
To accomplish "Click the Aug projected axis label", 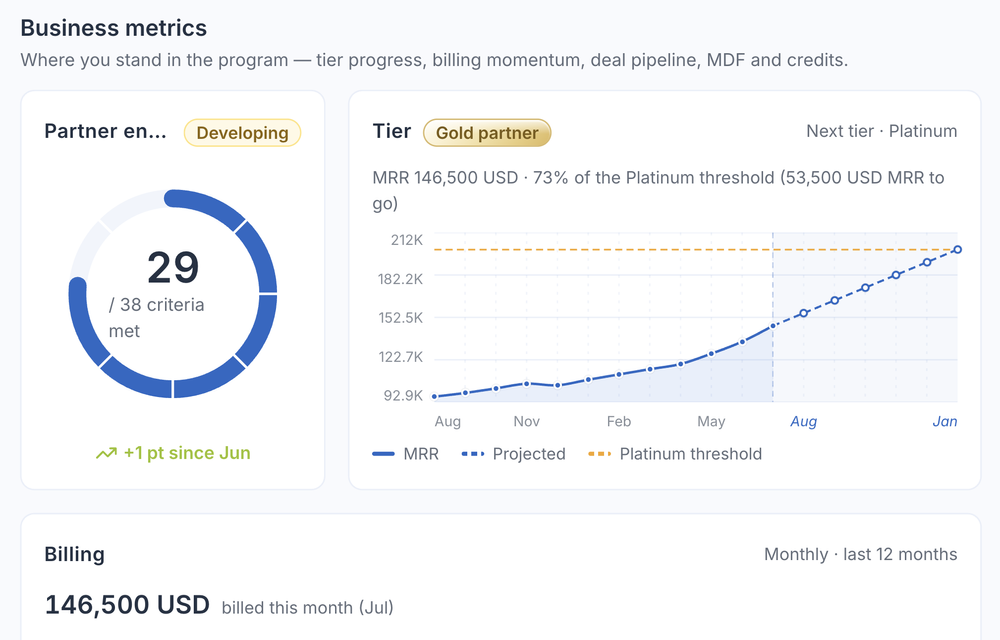I will click(x=804, y=421).
